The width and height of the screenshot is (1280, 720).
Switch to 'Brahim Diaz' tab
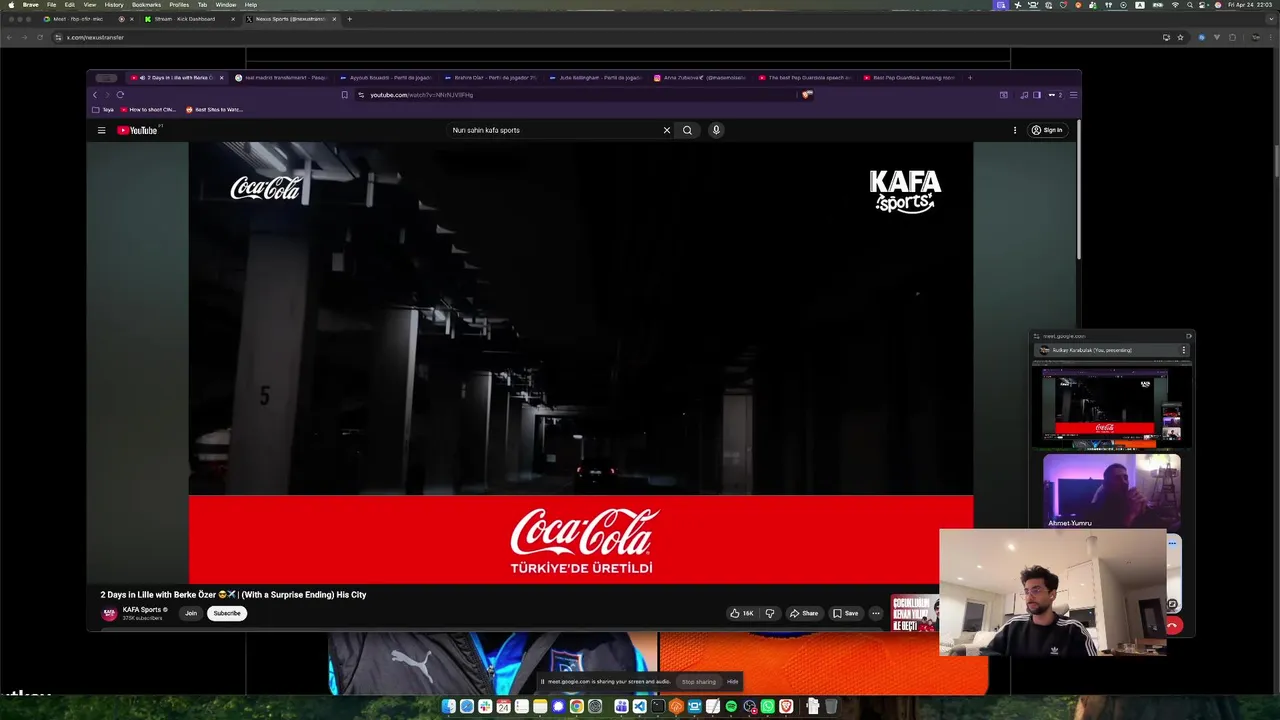tap(490, 77)
